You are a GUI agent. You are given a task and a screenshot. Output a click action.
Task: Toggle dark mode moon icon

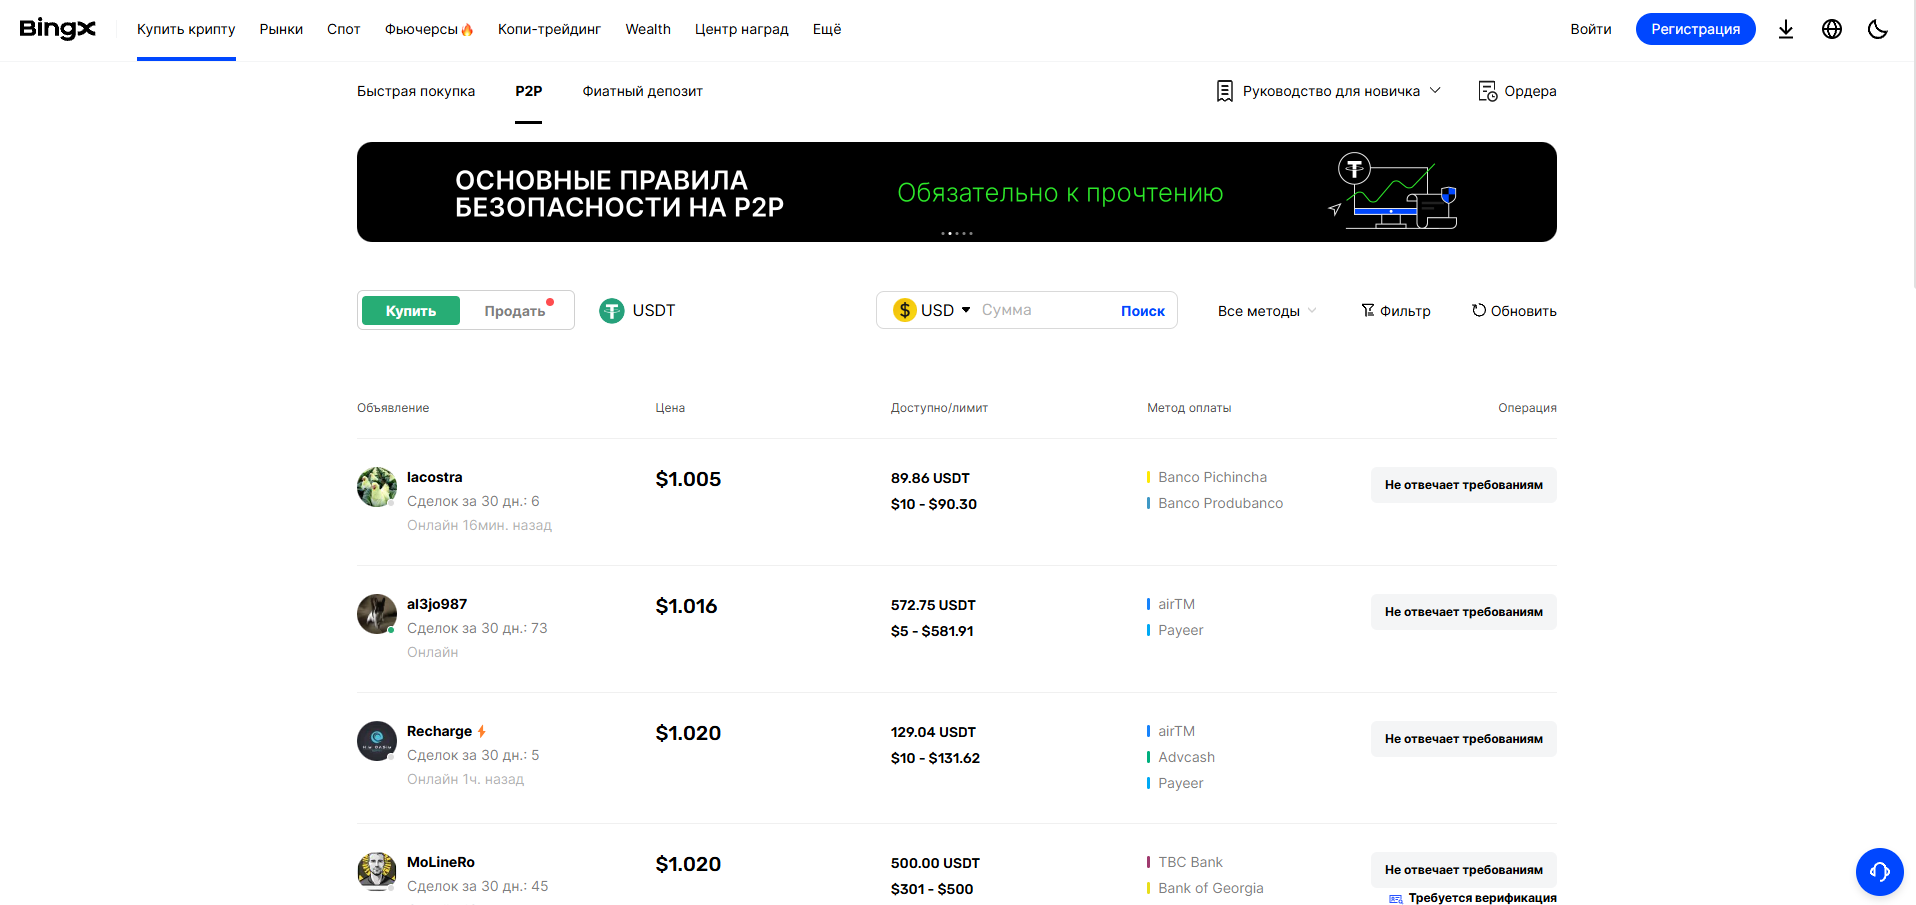(1878, 29)
